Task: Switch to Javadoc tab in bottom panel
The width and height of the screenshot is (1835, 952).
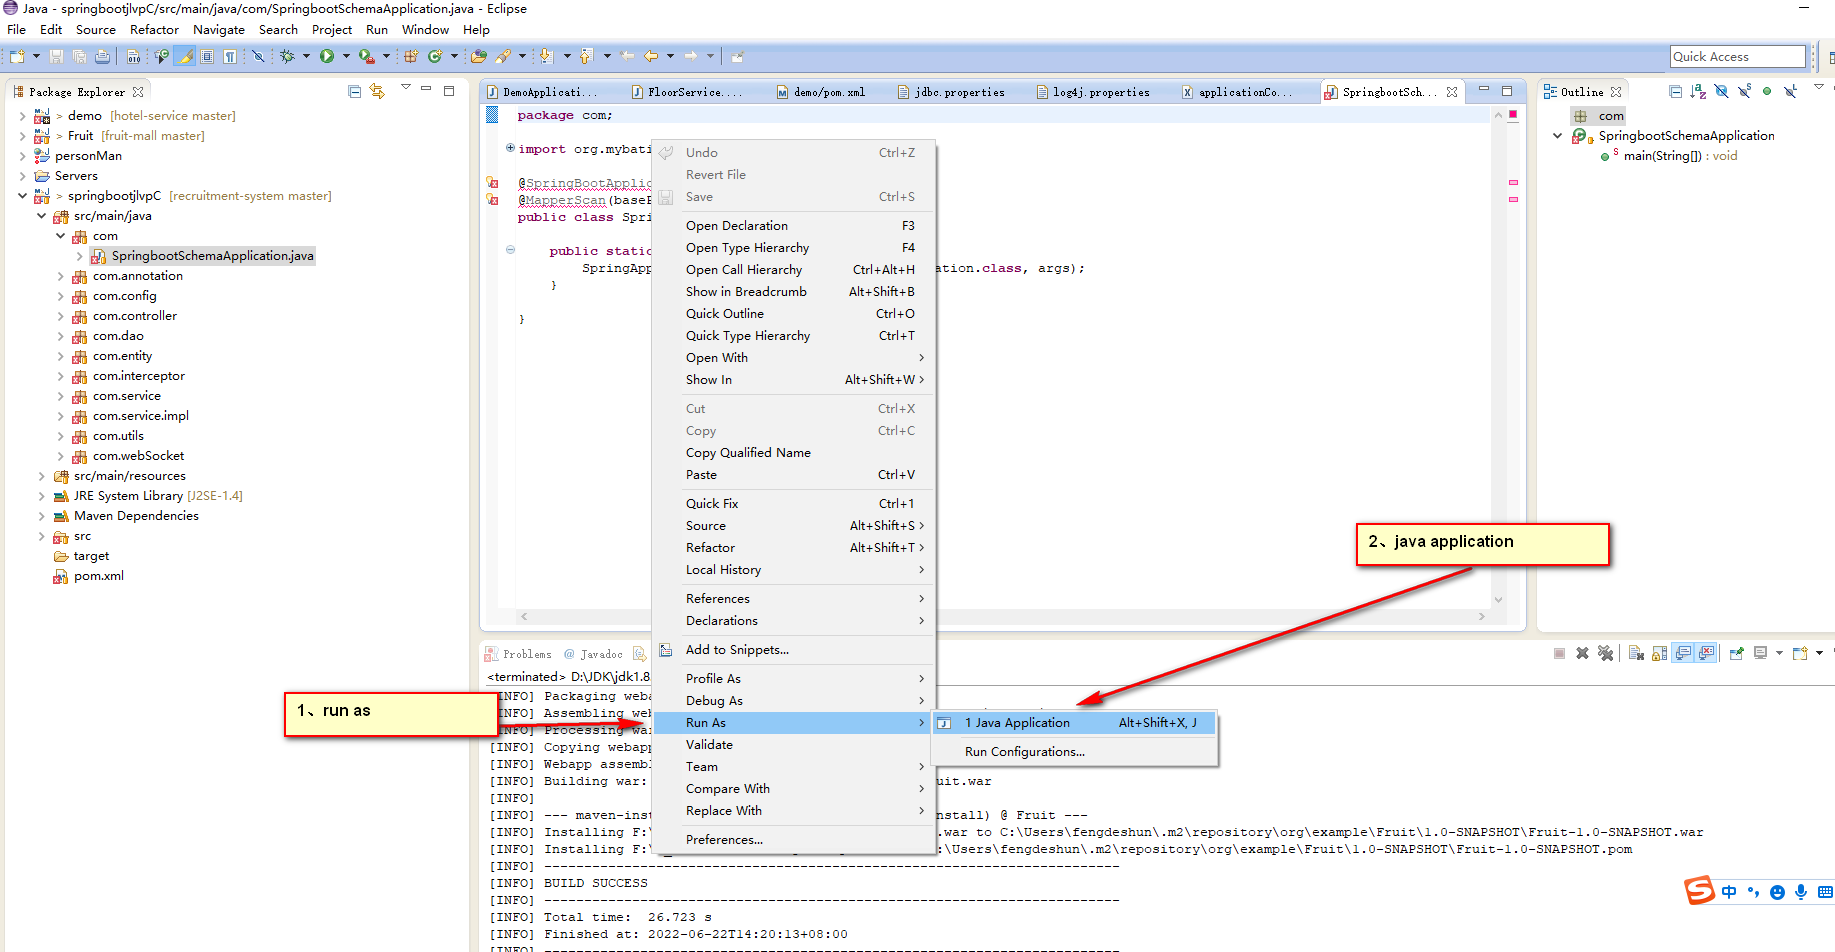Action: click(x=593, y=654)
